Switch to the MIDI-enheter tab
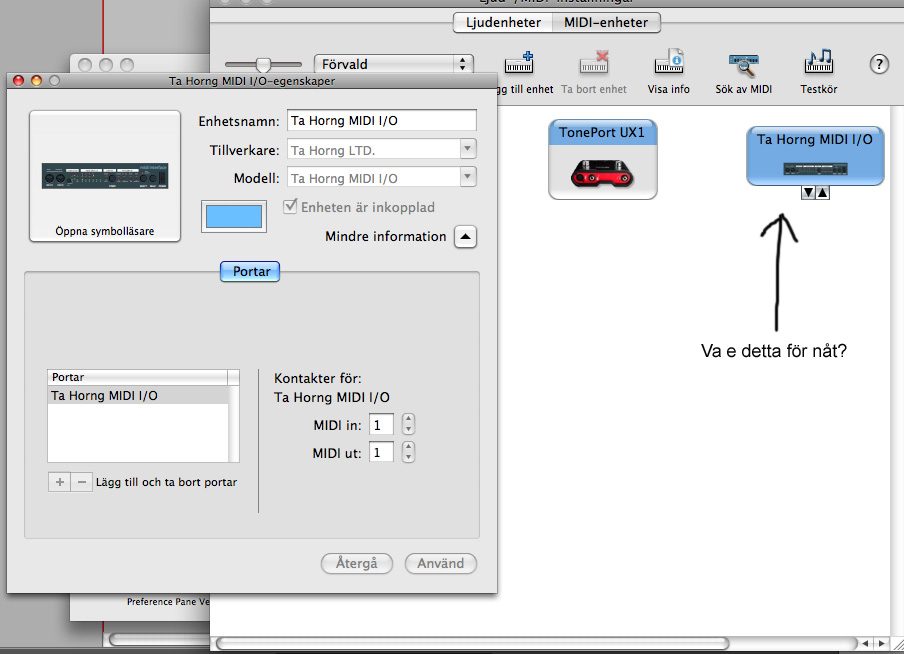 [x=606, y=22]
